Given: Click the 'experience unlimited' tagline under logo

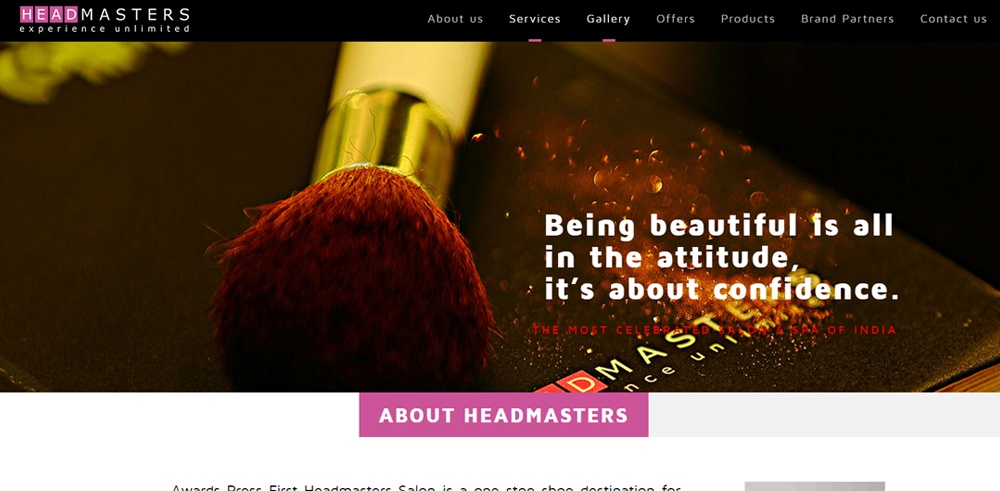Looking at the screenshot, I should 105,29.
